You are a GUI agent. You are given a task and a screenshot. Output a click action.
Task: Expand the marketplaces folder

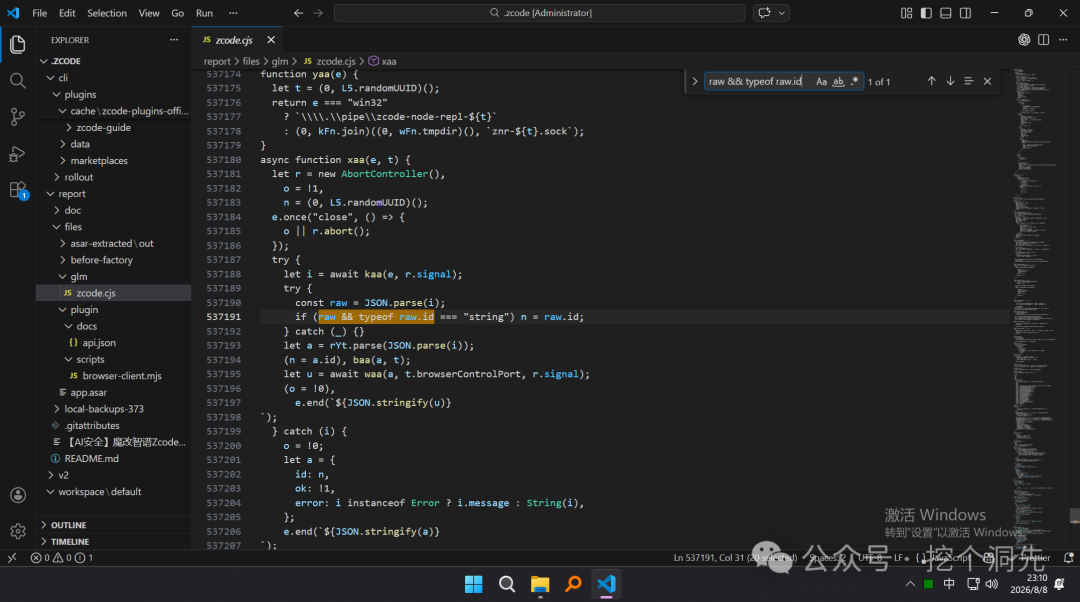pyautogui.click(x=114, y=160)
